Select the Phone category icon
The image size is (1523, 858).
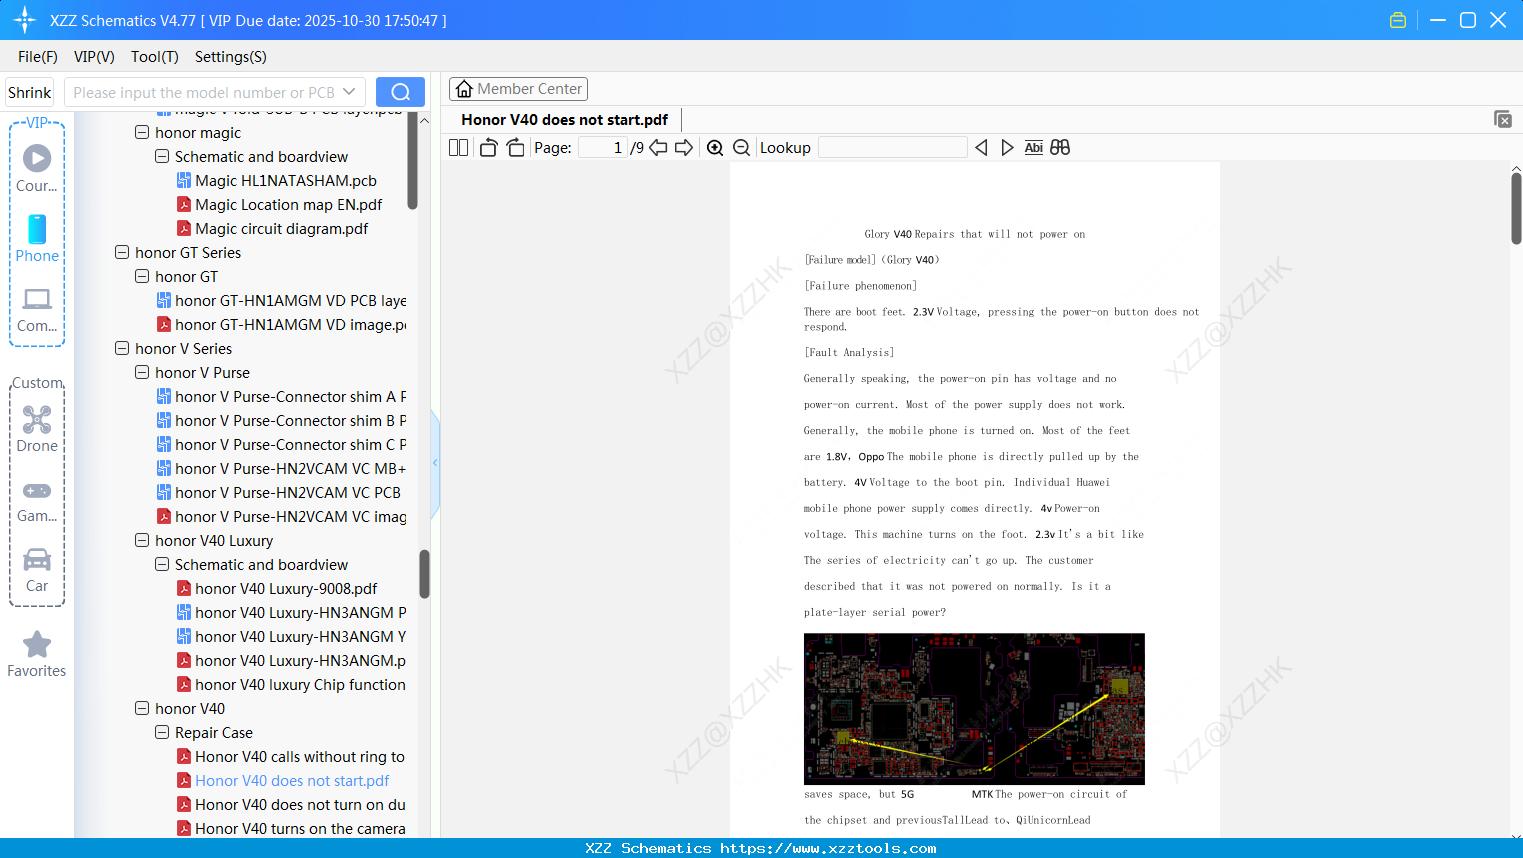[x=37, y=239]
